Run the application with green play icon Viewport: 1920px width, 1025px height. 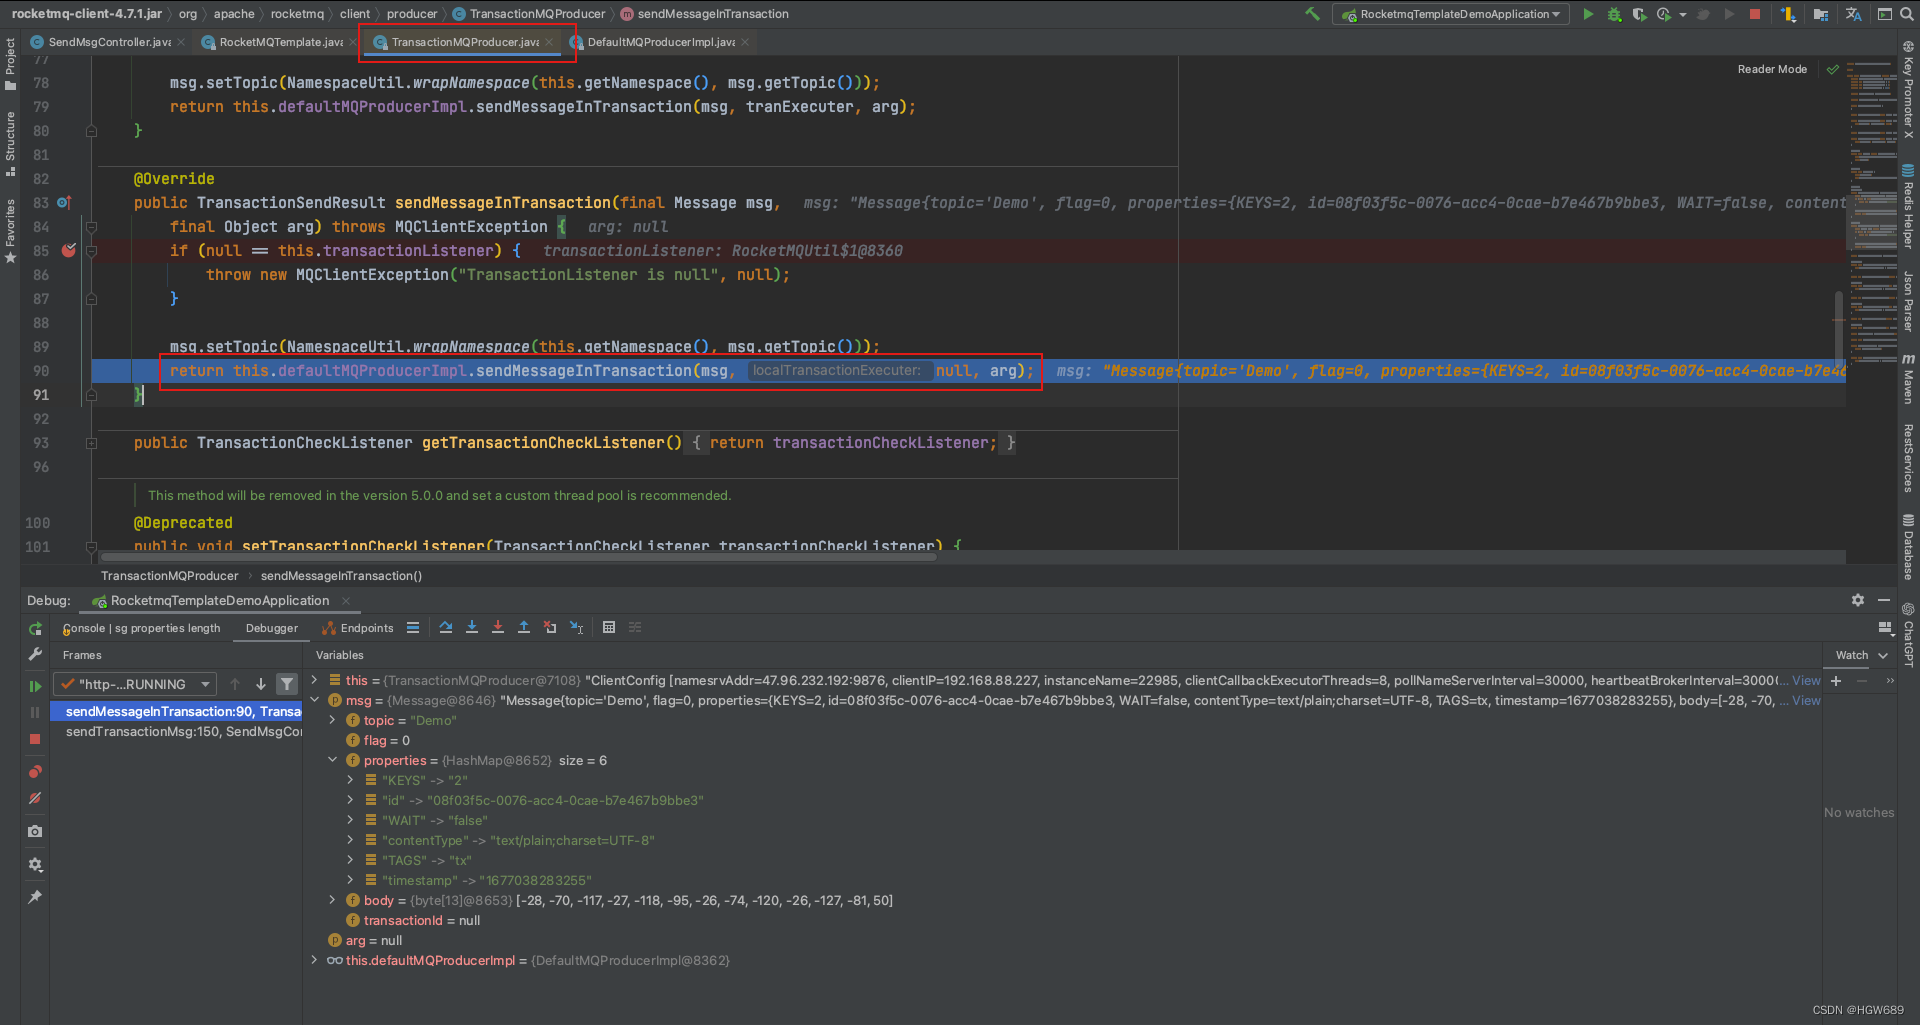tap(1588, 14)
